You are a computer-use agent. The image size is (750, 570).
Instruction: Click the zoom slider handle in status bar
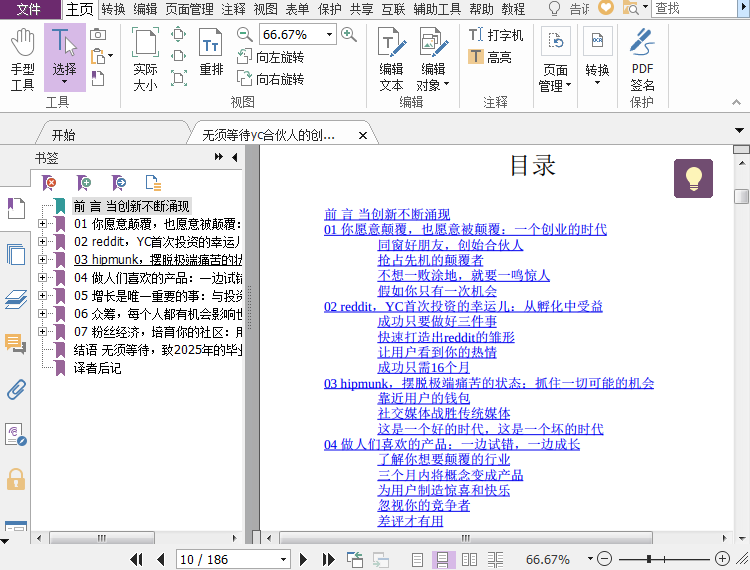649,559
